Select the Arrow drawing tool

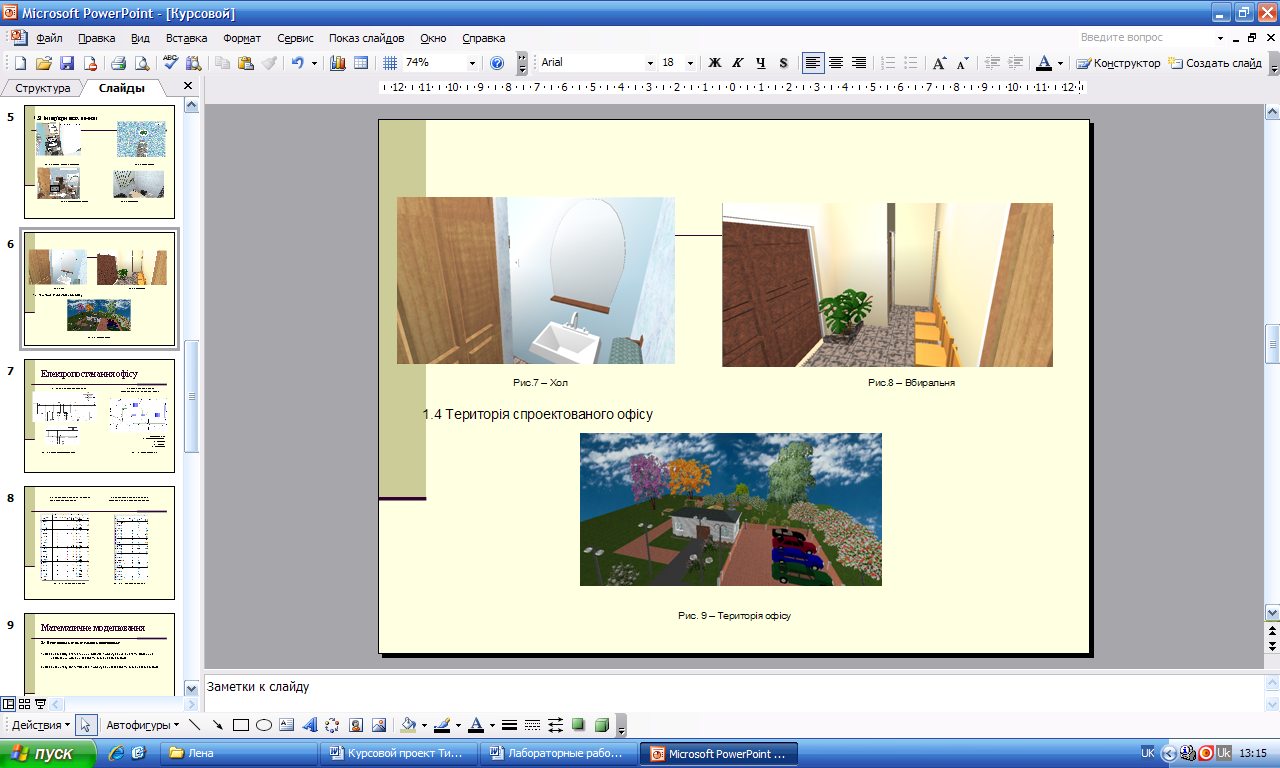pyautogui.click(x=217, y=725)
